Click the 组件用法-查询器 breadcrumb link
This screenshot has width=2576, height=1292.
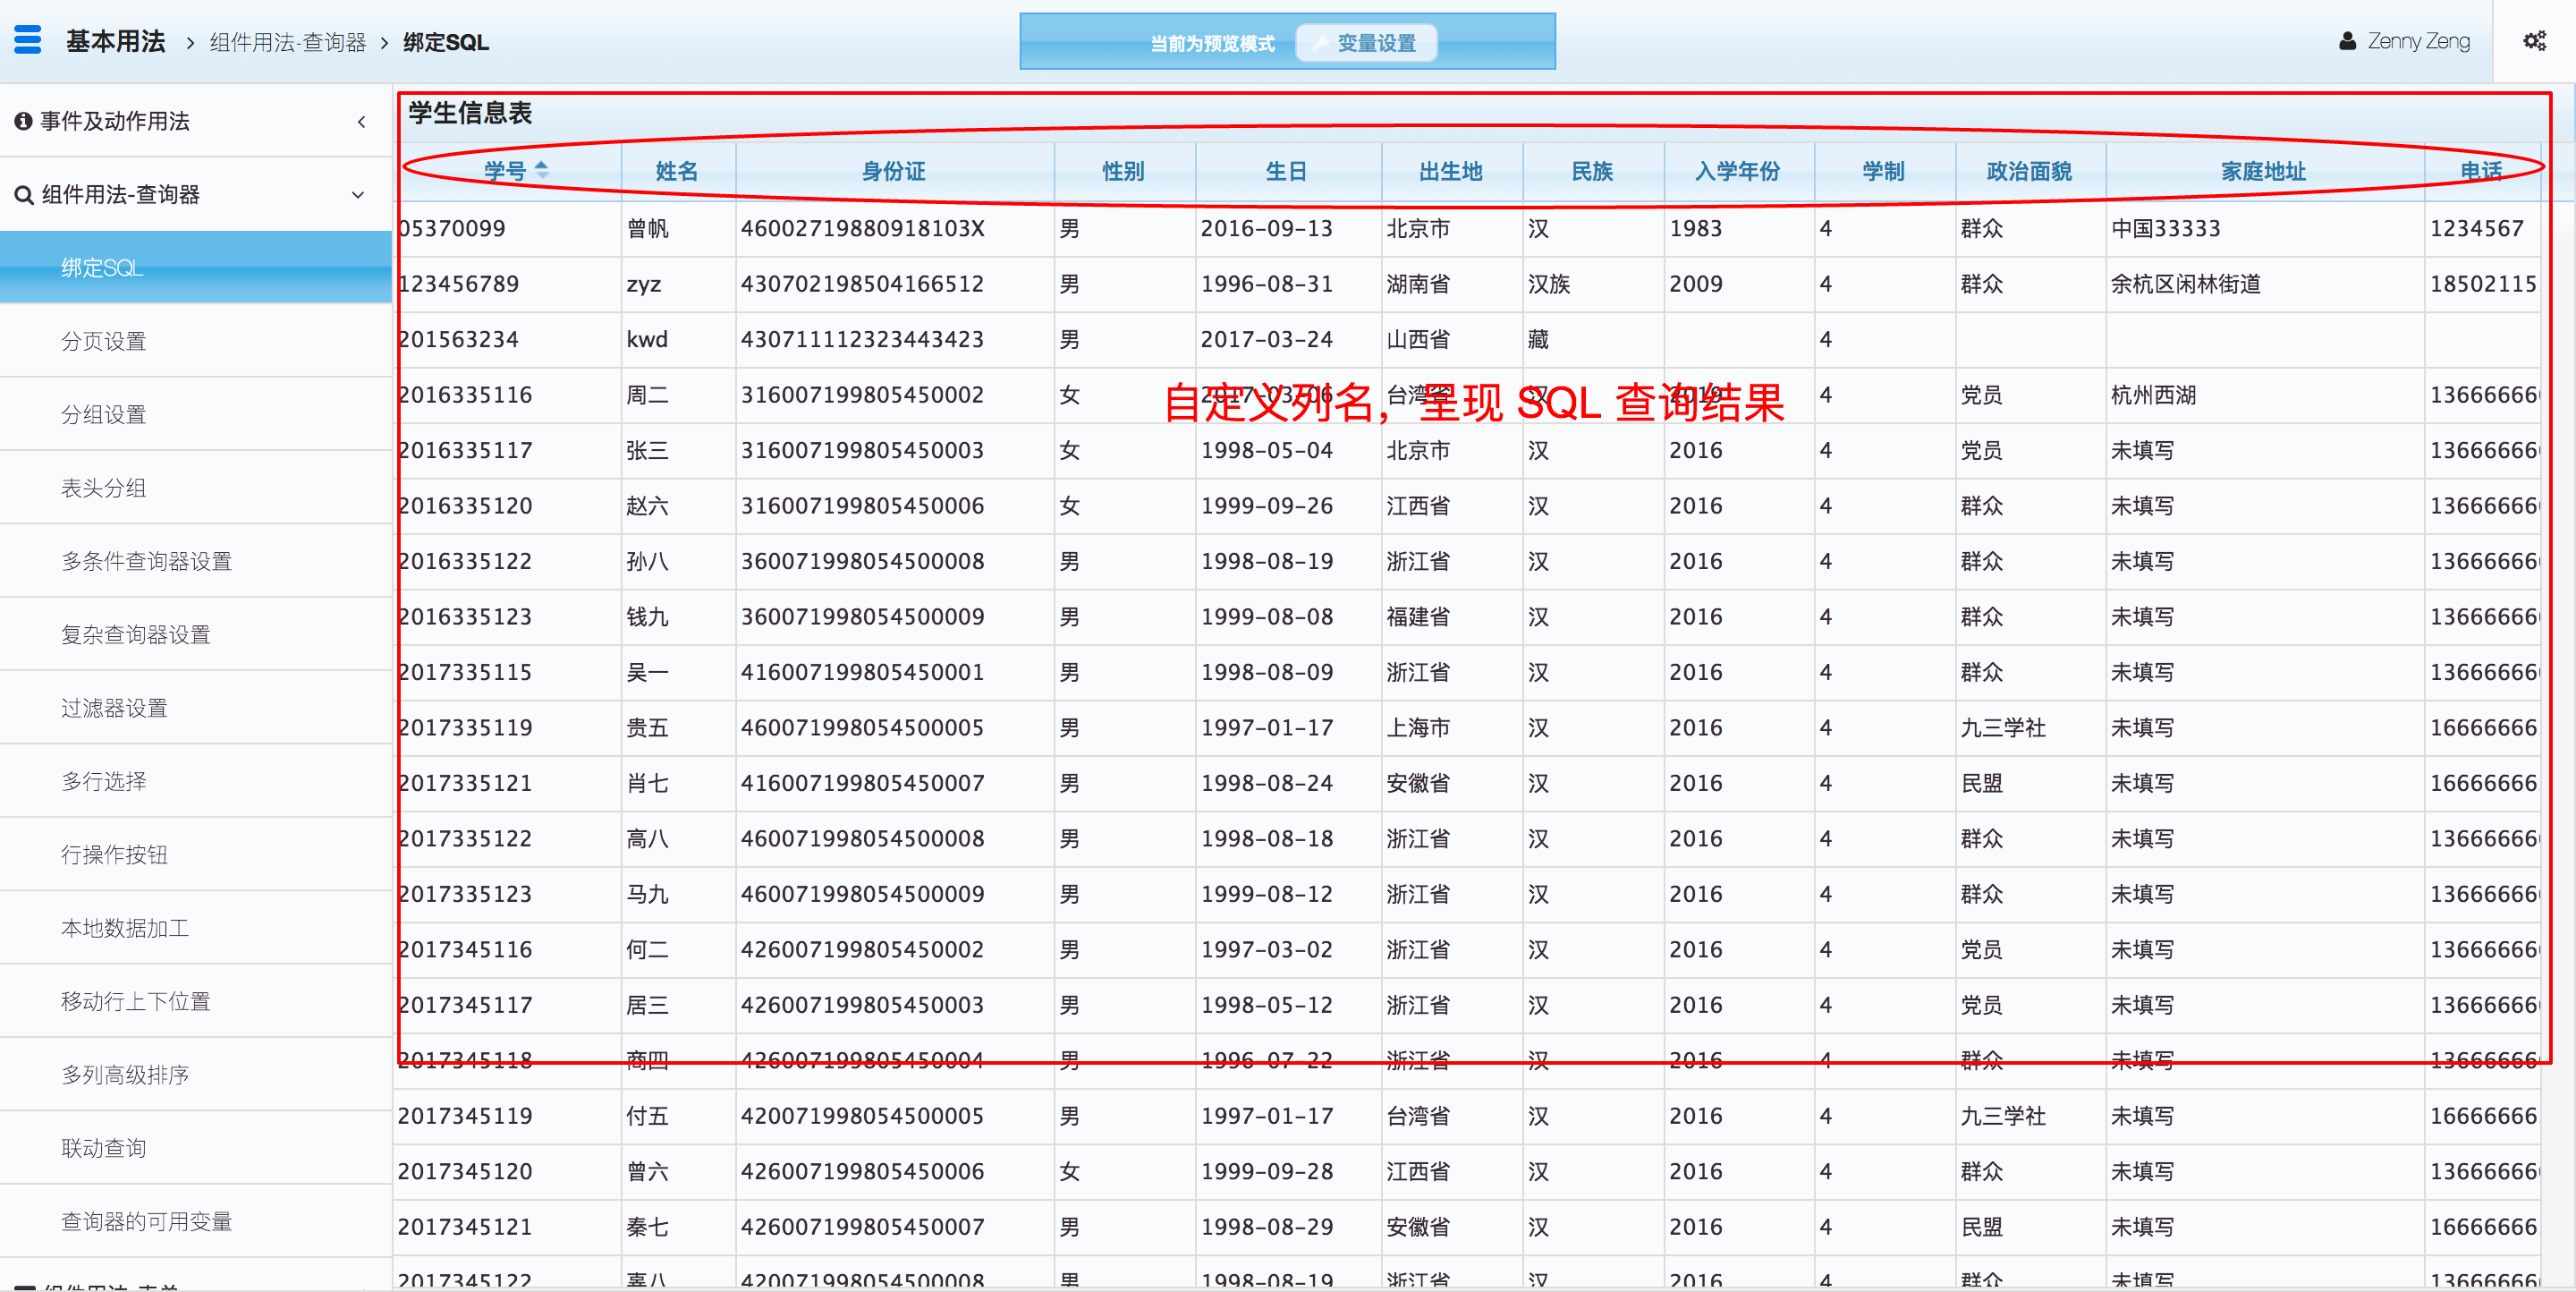tap(288, 42)
